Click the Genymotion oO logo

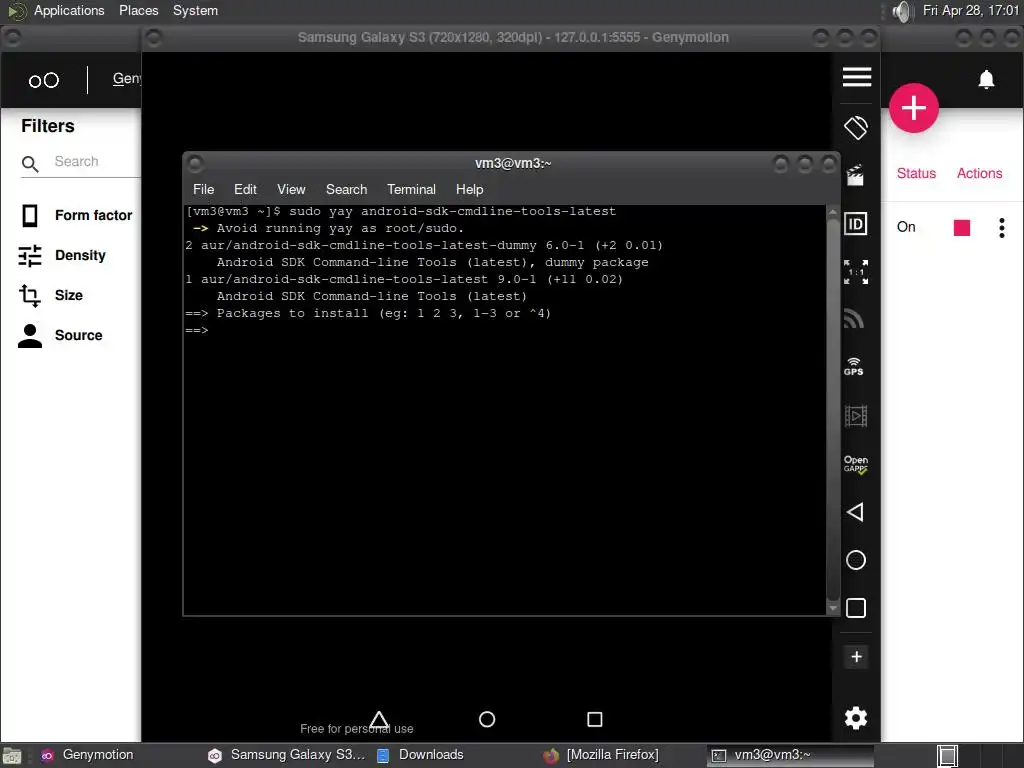44,80
